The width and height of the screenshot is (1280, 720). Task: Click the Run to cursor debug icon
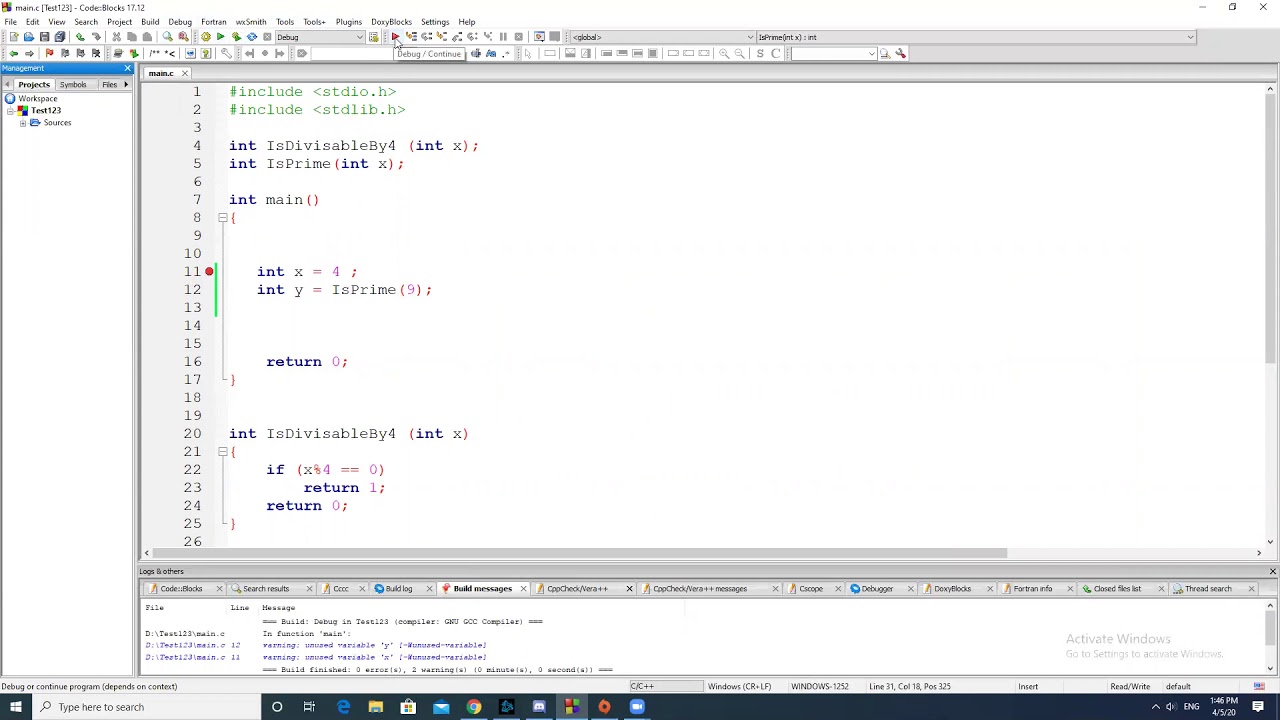[411, 37]
